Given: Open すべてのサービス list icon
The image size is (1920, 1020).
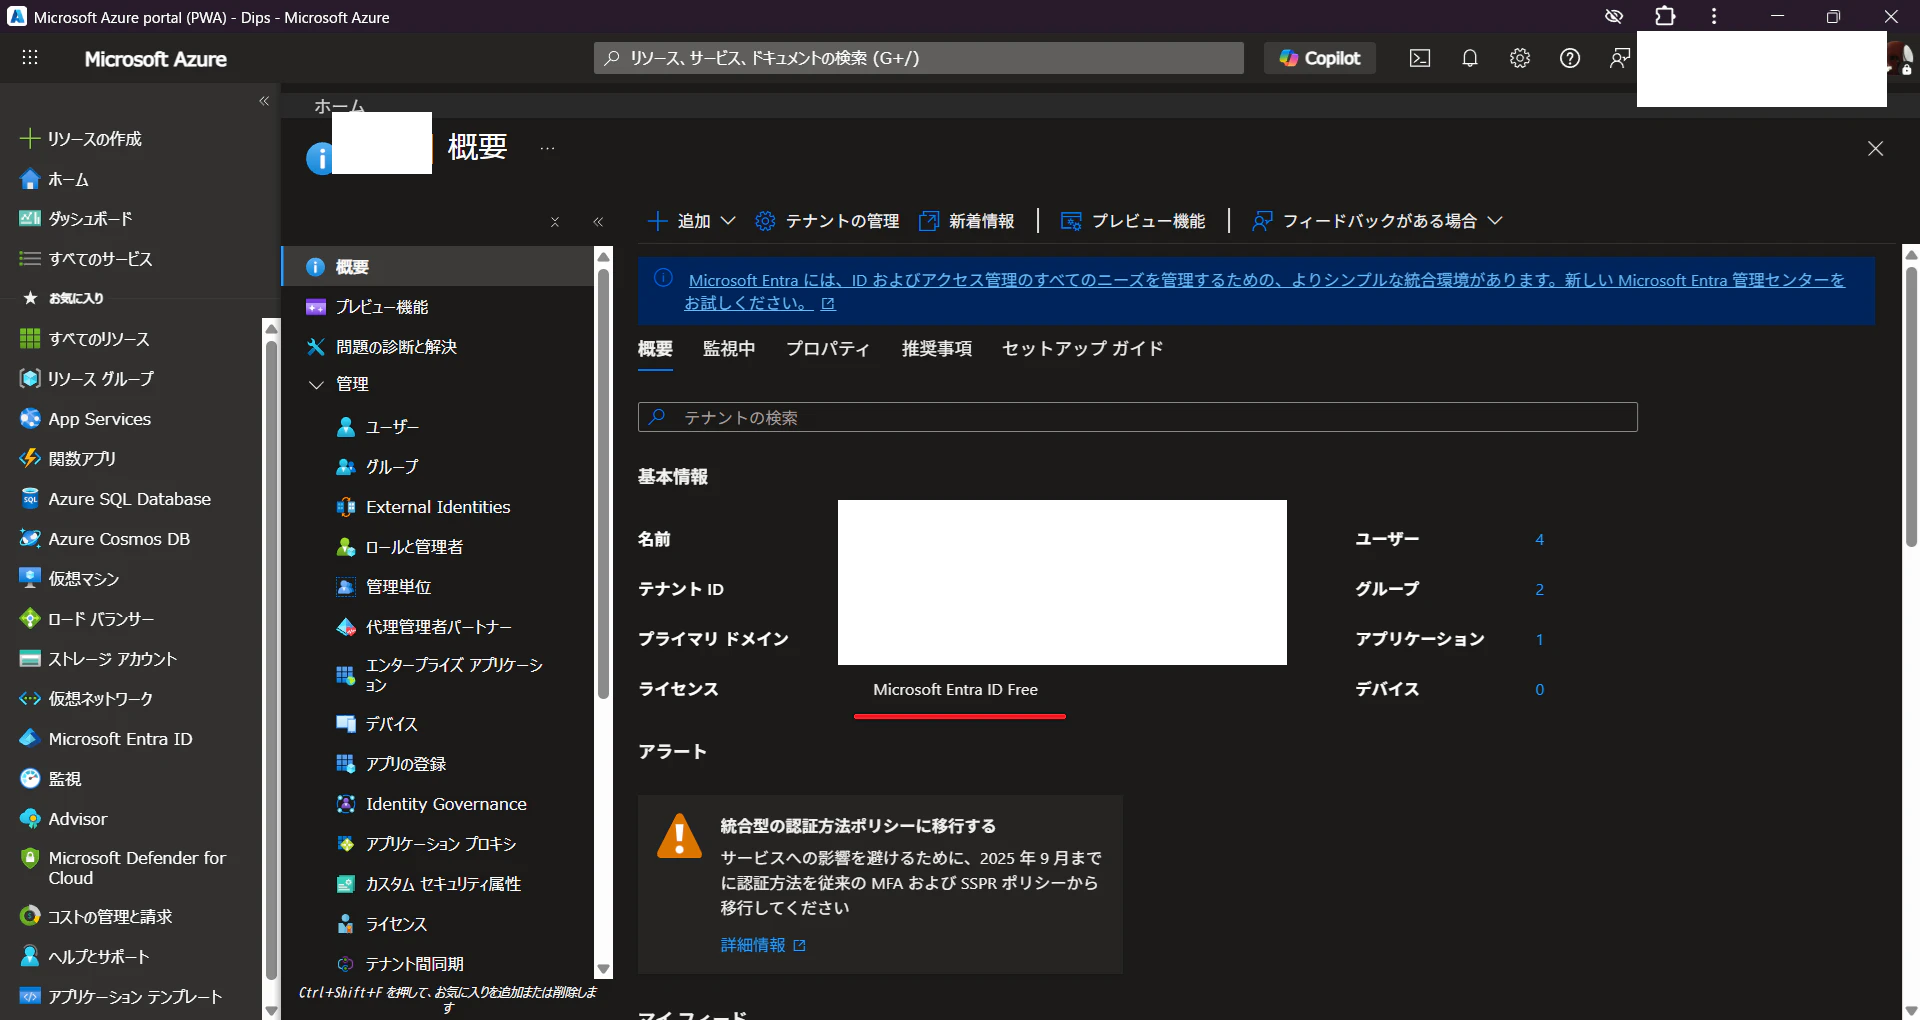Looking at the screenshot, I should click(30, 258).
